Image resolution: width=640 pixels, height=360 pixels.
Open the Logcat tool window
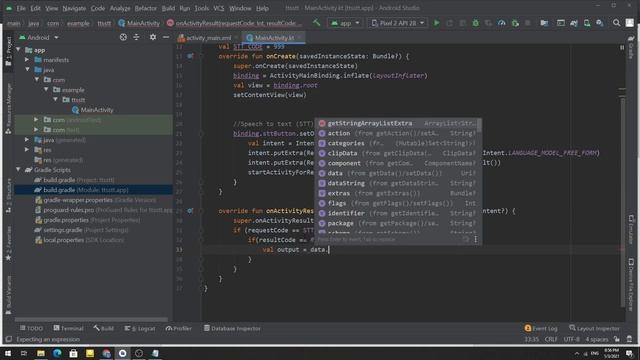pyautogui.click(x=140, y=328)
